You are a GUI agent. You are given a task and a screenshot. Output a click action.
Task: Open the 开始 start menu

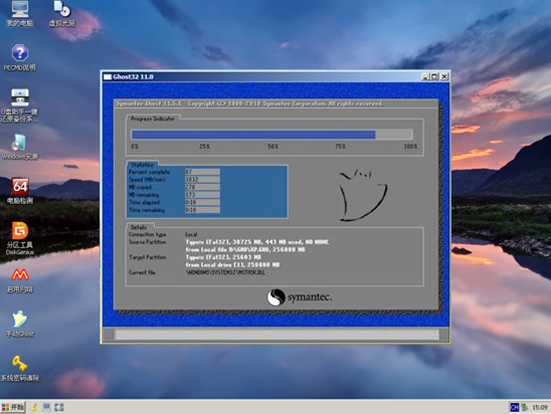point(13,407)
